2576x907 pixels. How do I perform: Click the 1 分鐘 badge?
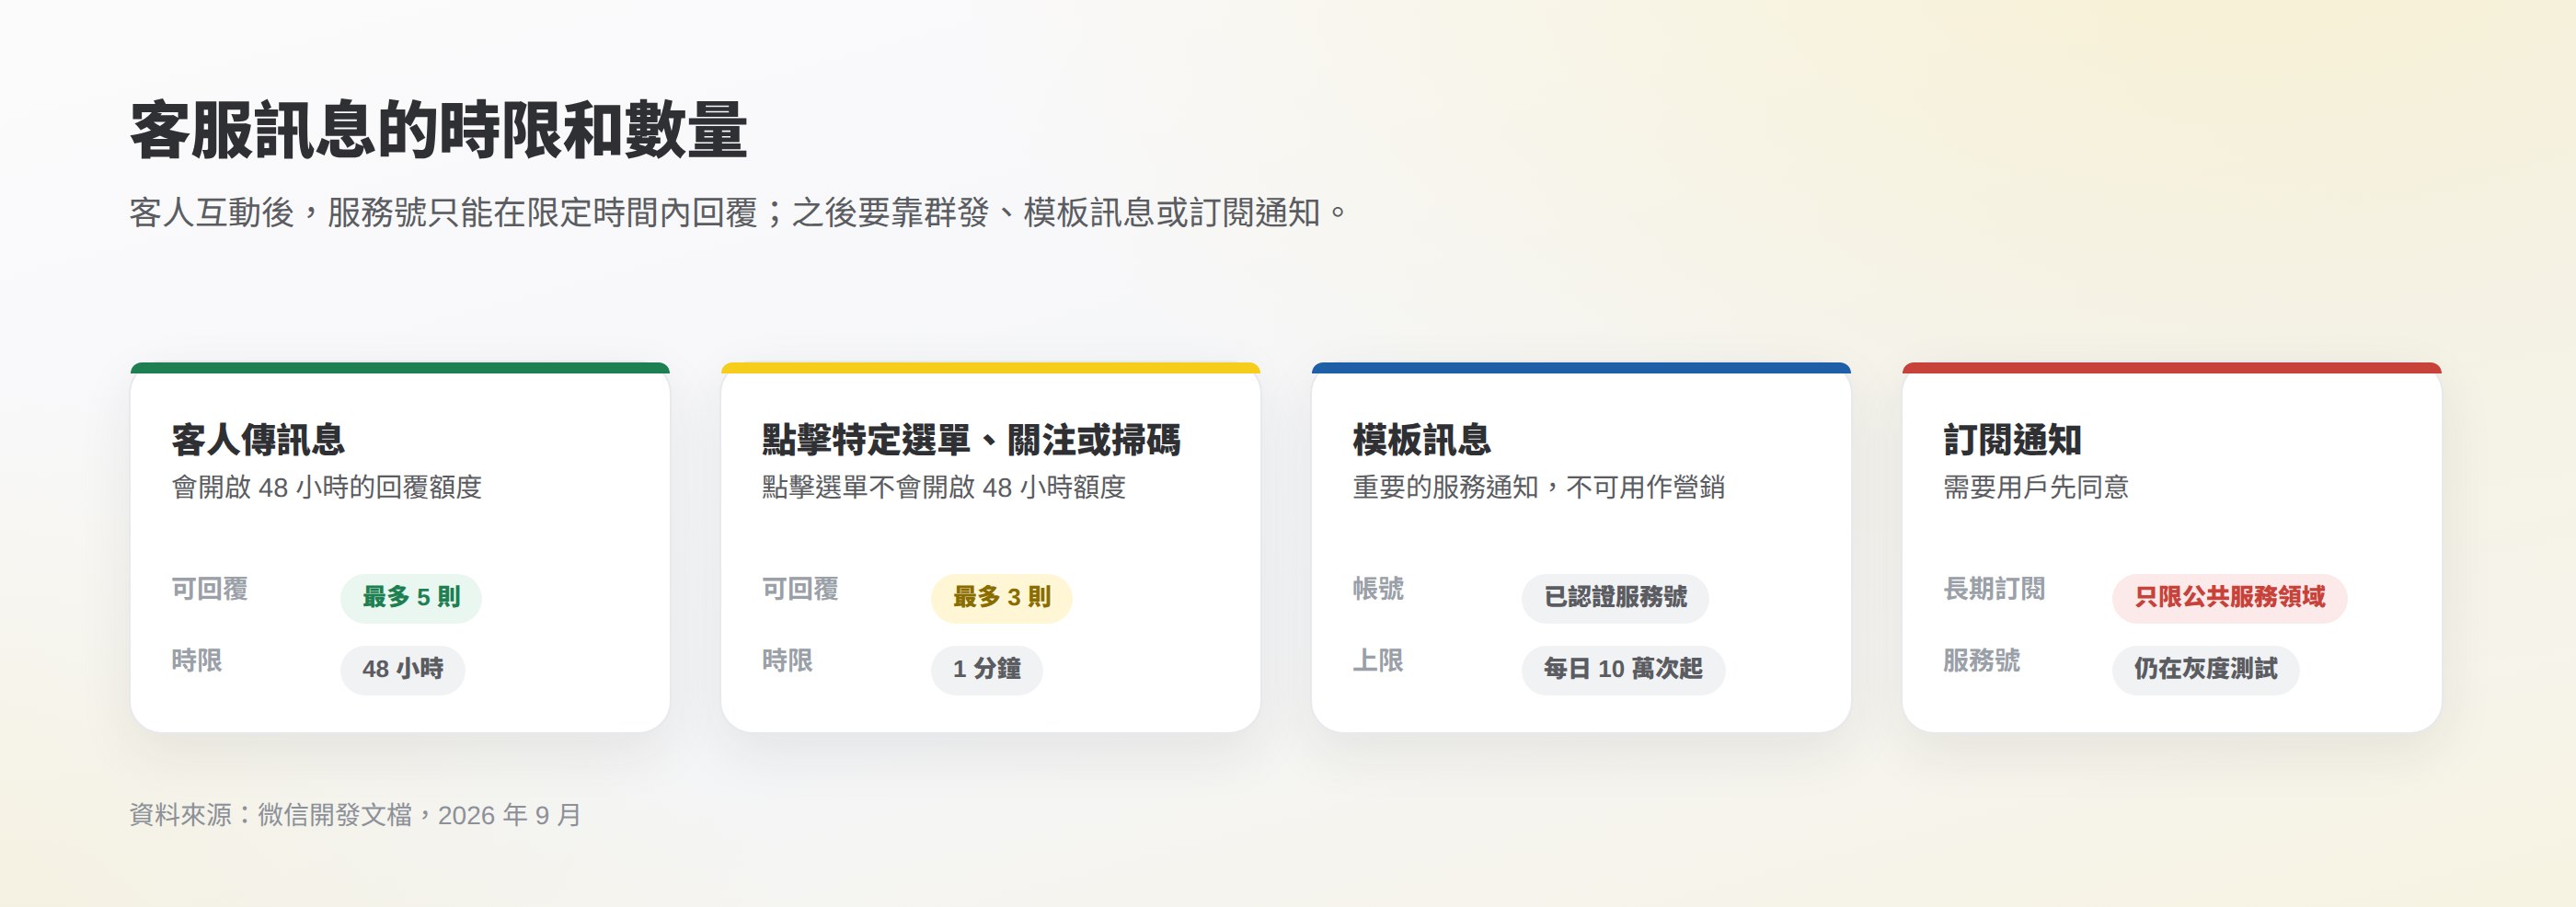point(987,669)
